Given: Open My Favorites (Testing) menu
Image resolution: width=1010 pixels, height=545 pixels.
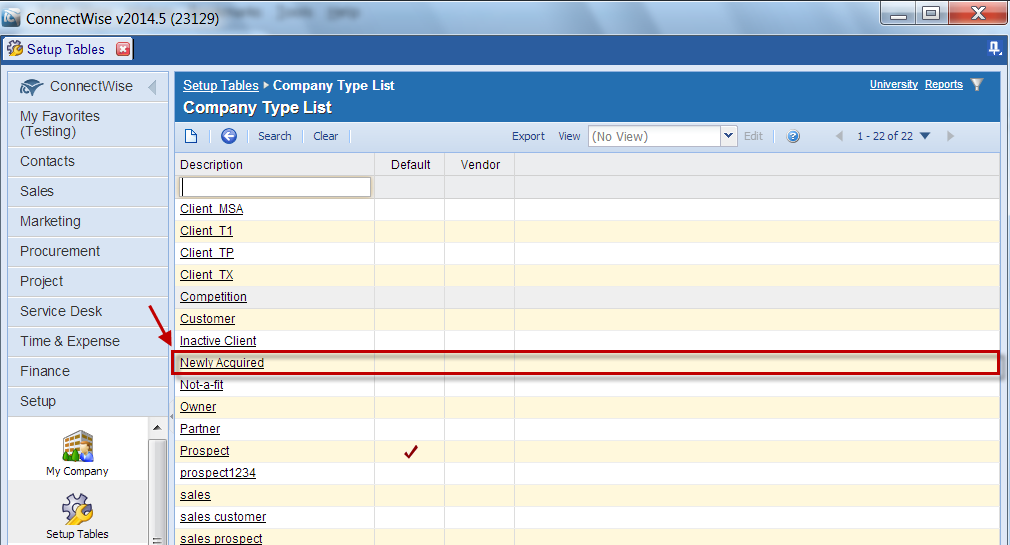Looking at the screenshot, I should point(88,124).
